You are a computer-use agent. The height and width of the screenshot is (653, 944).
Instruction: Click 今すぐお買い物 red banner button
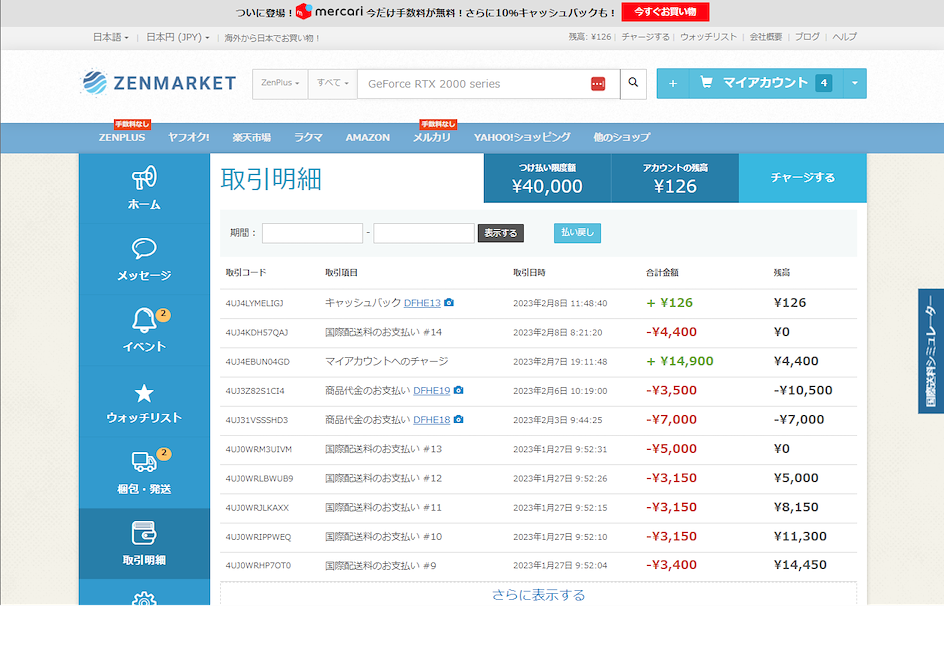click(x=665, y=11)
